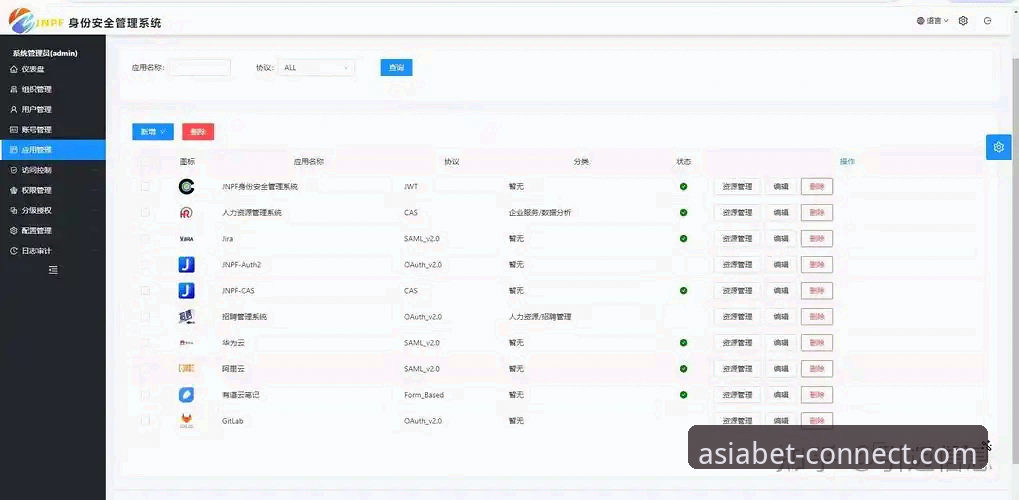Click the globe language icon

920,21
